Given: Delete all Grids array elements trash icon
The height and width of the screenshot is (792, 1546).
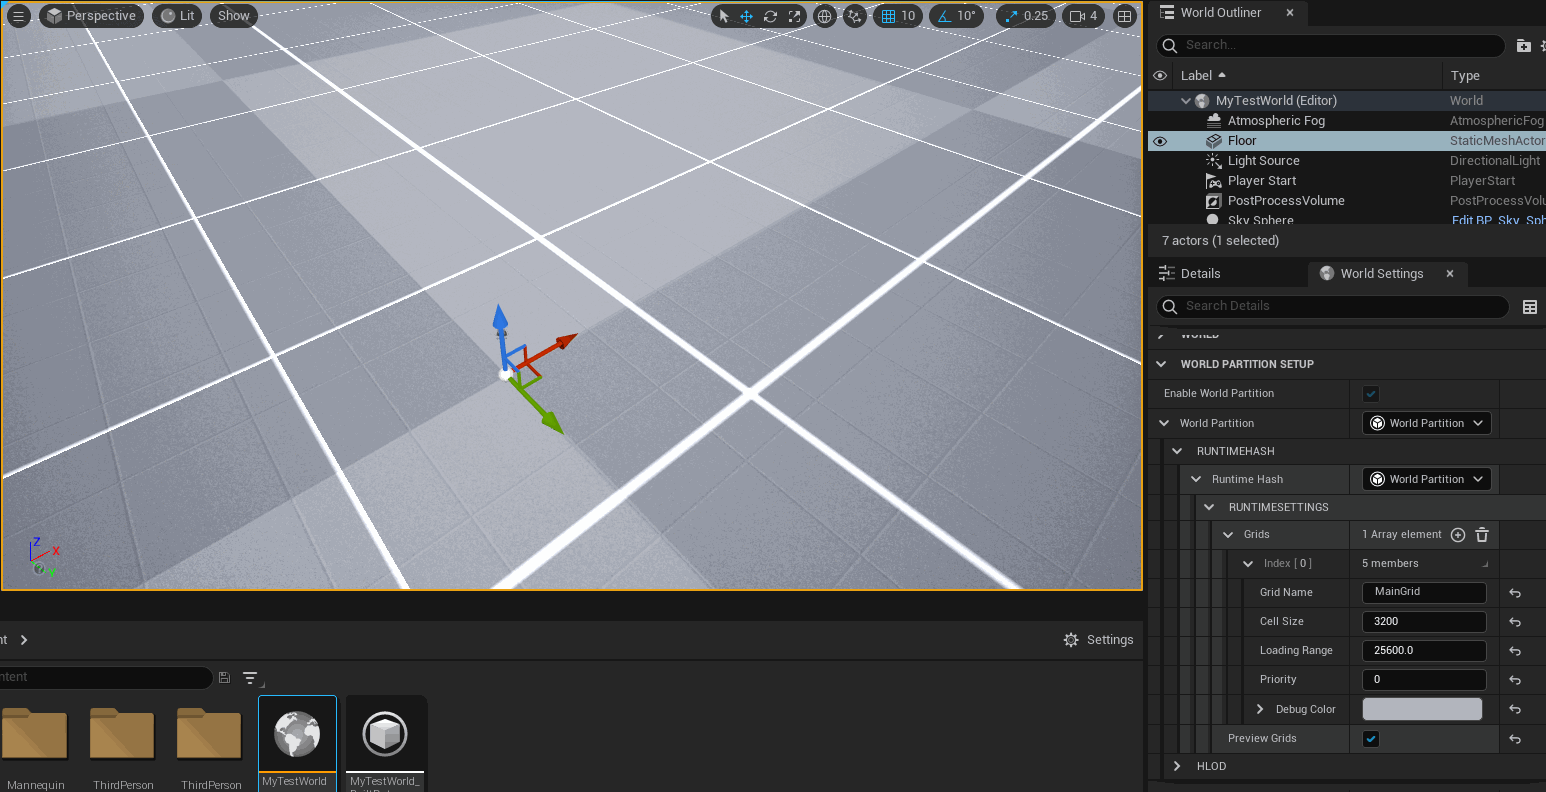Looking at the screenshot, I should [1482, 535].
